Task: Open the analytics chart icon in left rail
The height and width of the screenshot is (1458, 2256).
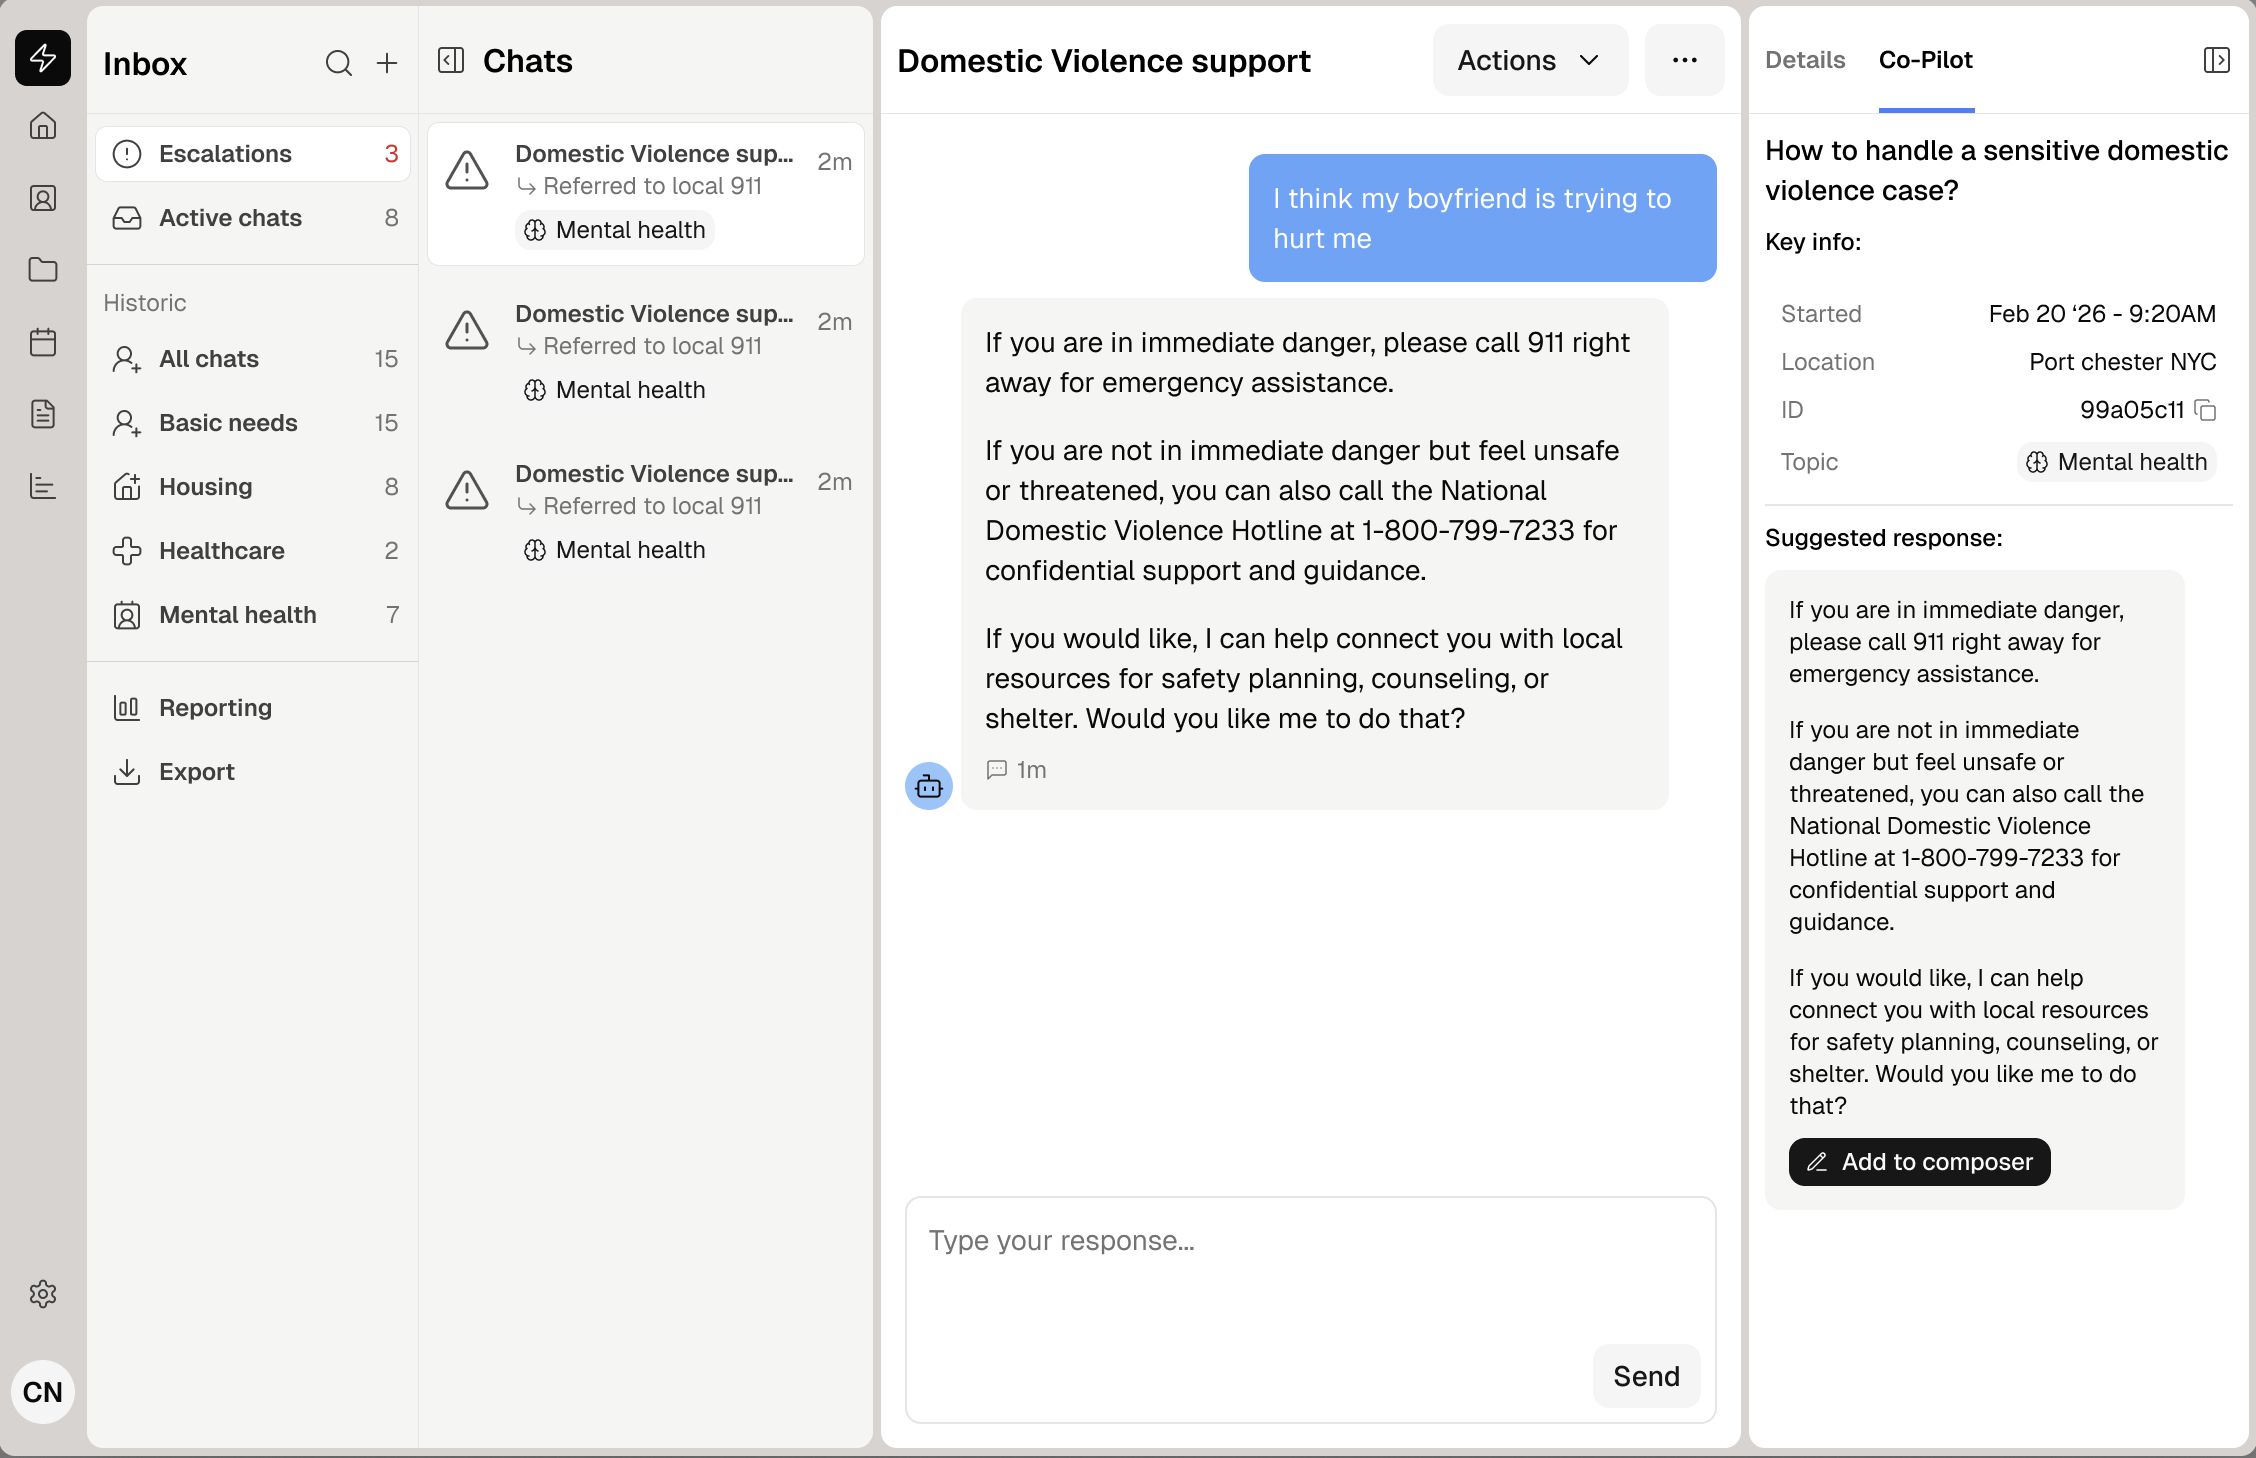Action: point(43,486)
